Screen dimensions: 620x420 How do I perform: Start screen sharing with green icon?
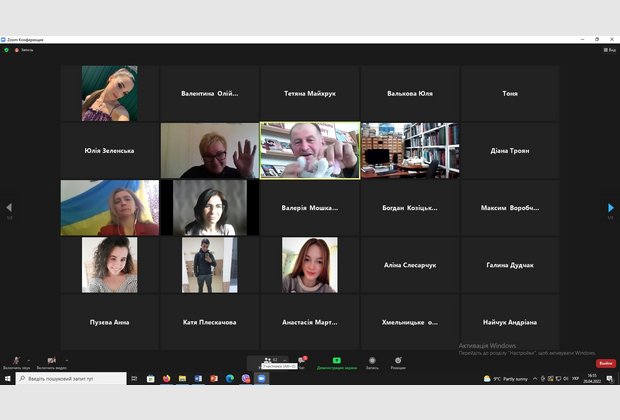(x=337, y=361)
